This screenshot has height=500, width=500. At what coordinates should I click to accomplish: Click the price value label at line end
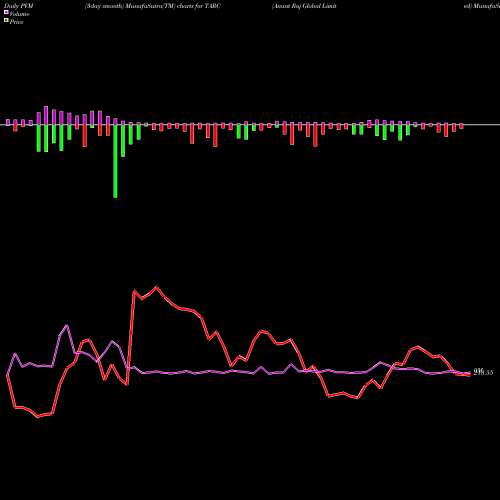(x=483, y=372)
